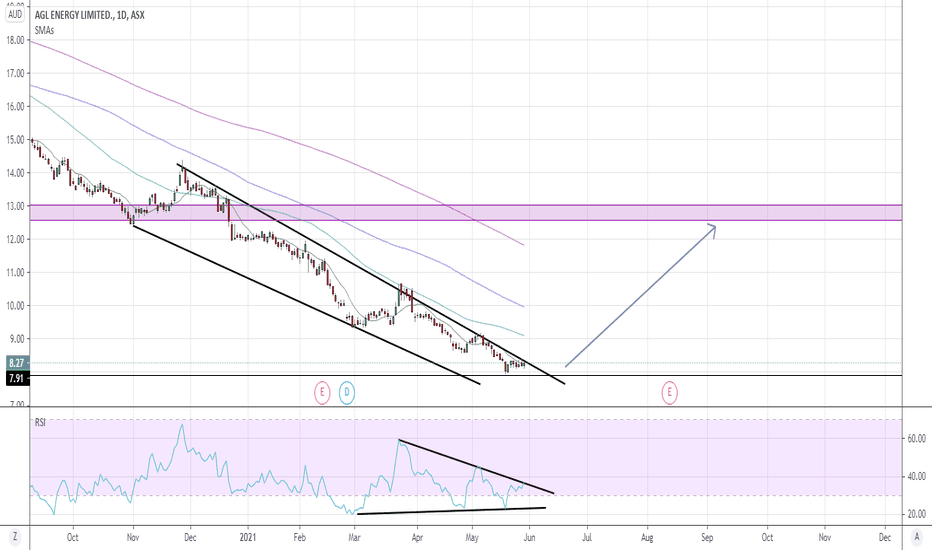Open the dividend D marker

[347, 392]
